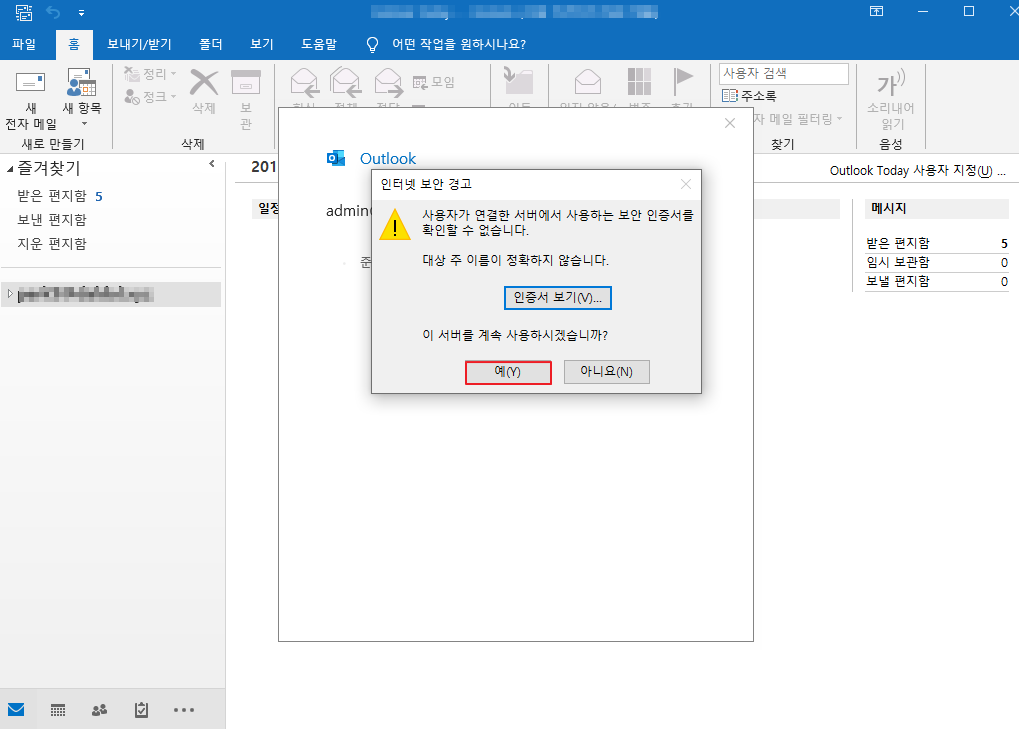Viewport: 1019px width, 729px height.
Task: Open 보낸 편지함 in the favorites list
Action: (x=51, y=220)
